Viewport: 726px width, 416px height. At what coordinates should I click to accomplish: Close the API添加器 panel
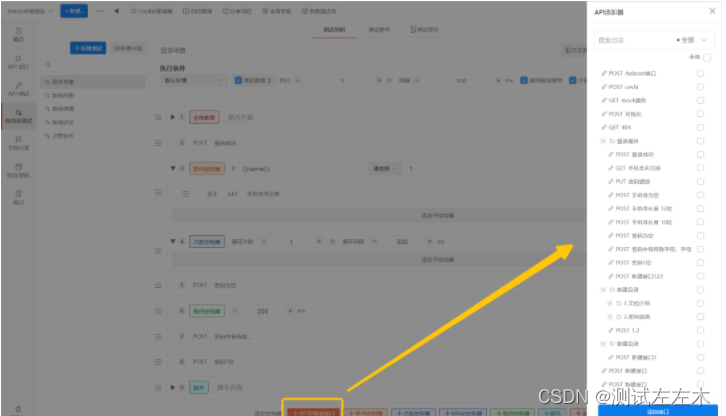712,11
